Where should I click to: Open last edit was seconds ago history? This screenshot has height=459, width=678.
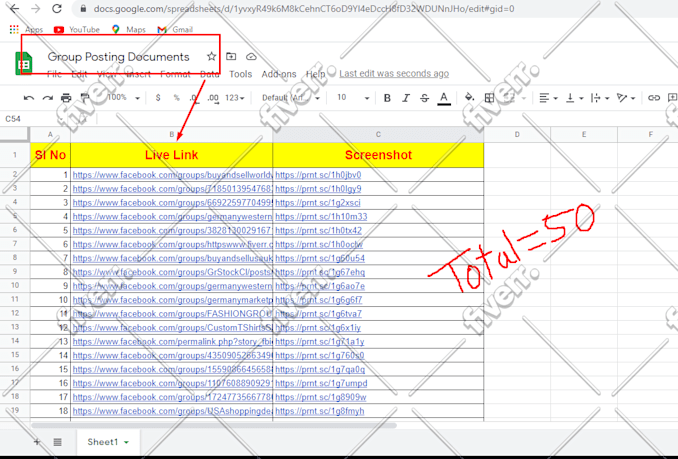[x=394, y=73]
